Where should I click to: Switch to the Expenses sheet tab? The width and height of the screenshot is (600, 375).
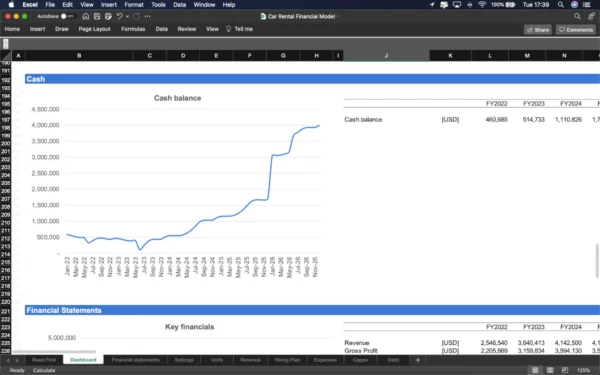tap(325, 360)
